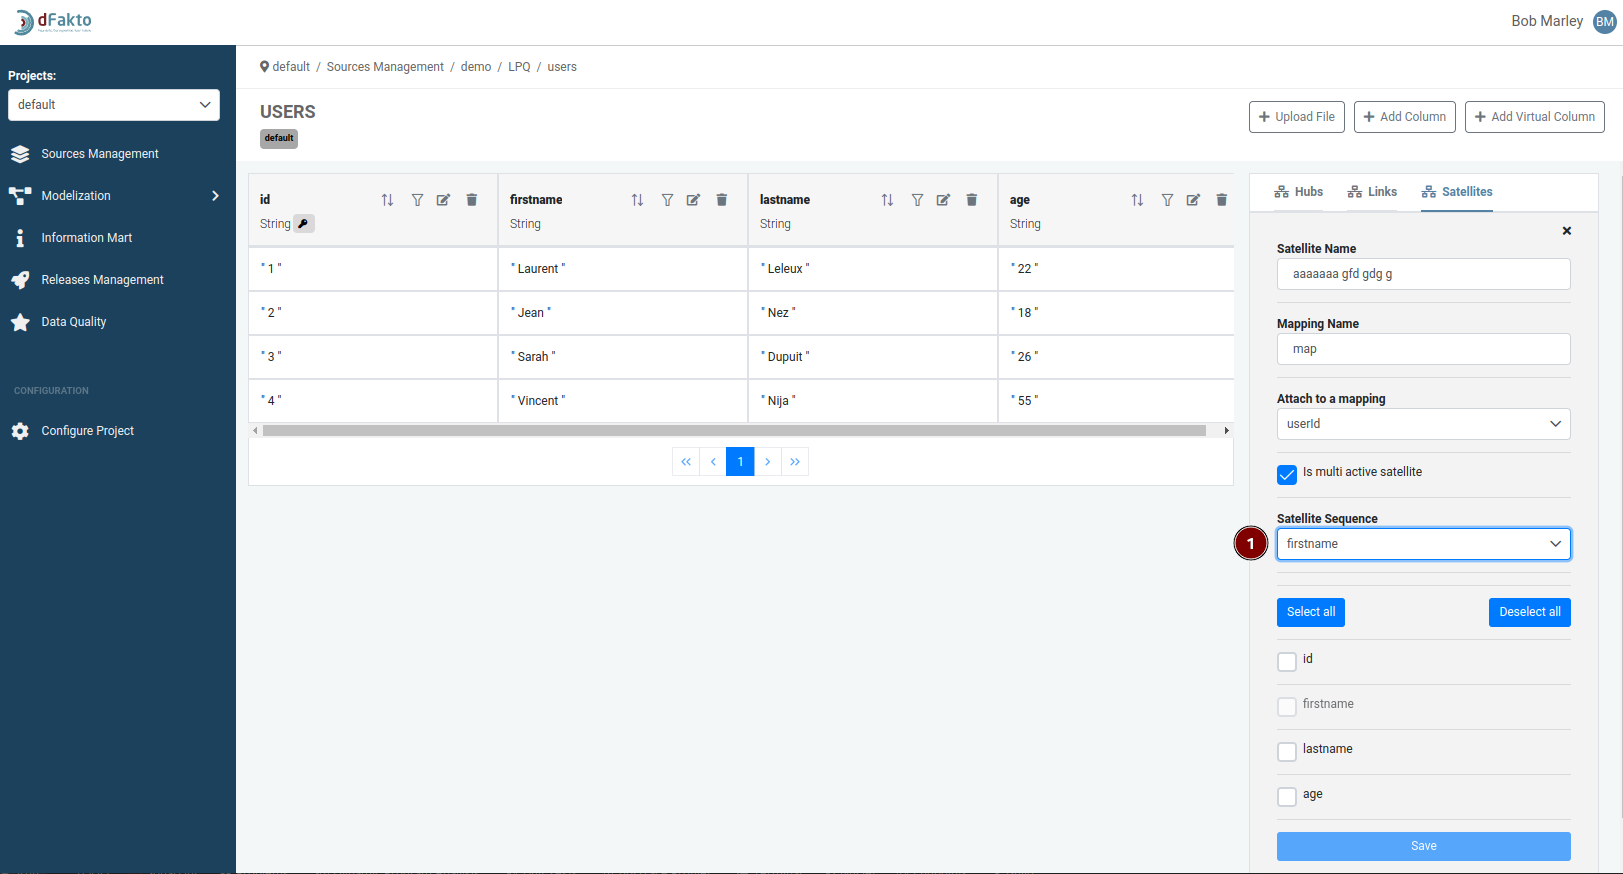This screenshot has height=874, width=1623.
Task: Save the satellite
Action: pos(1423,846)
